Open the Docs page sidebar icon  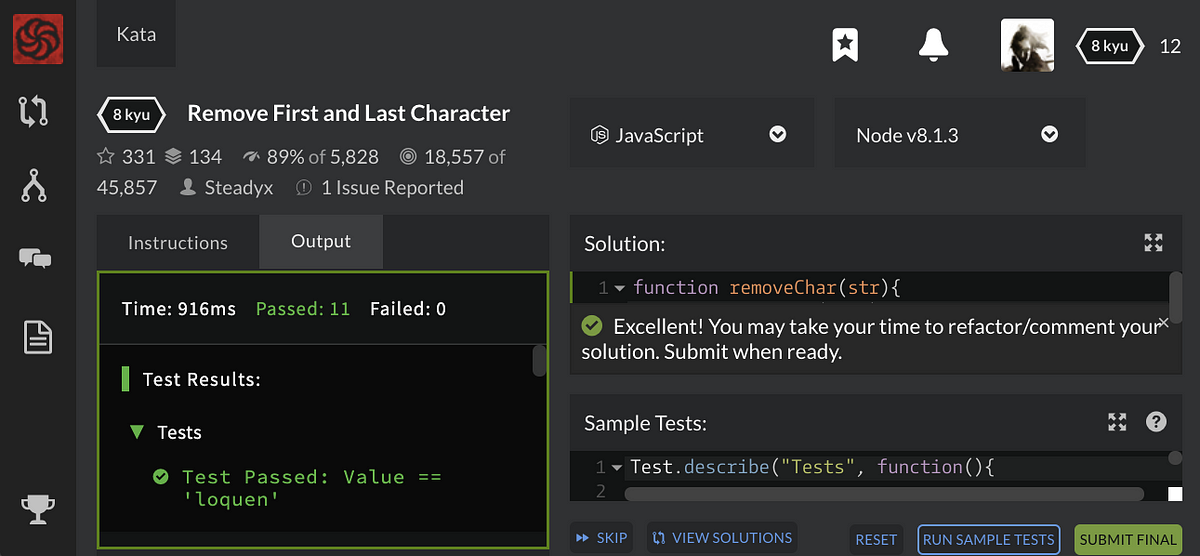click(37, 337)
